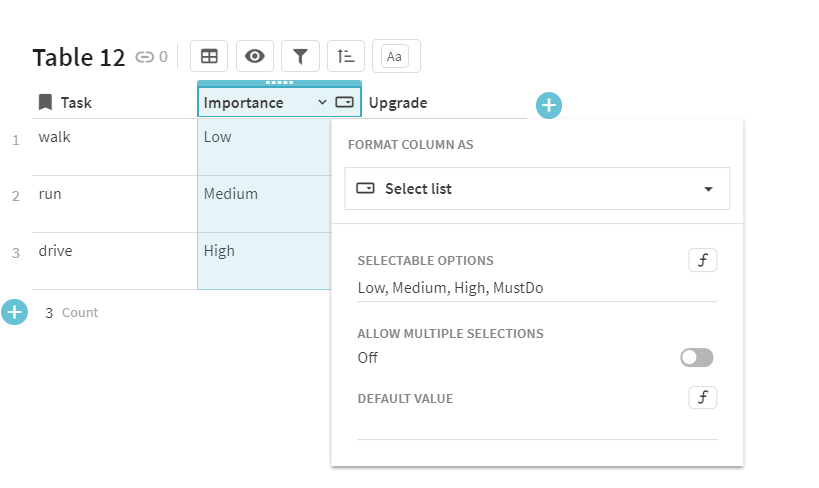Click the Table 12 title

(78, 57)
